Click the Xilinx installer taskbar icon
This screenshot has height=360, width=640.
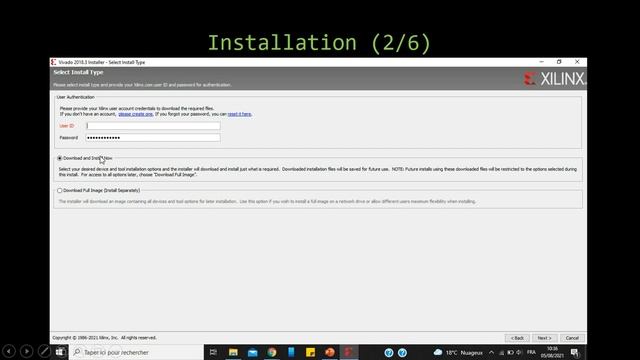(x=349, y=352)
